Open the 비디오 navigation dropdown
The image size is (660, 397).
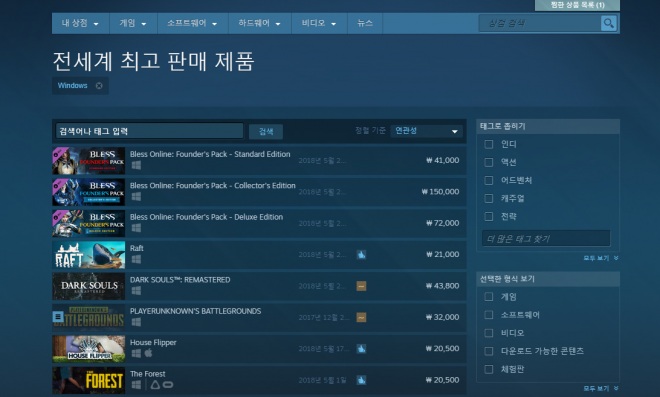pos(319,23)
